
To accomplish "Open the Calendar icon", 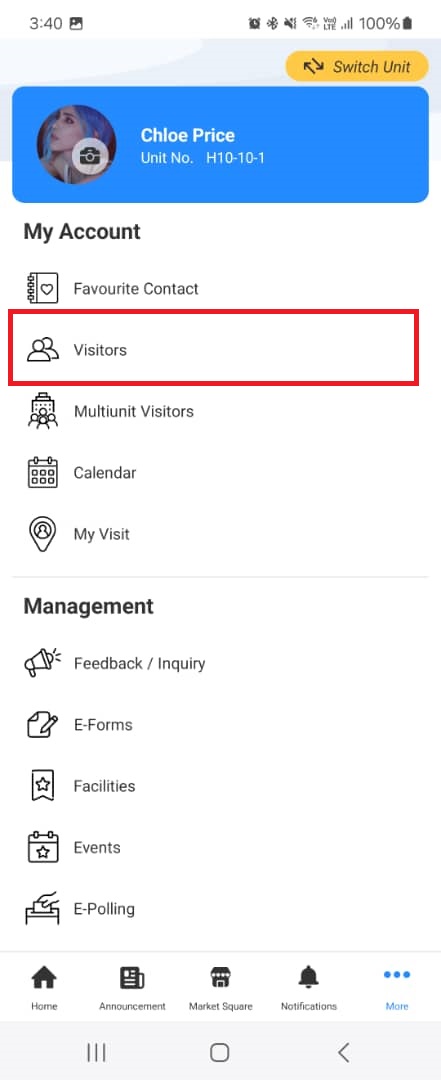I will 43,472.
